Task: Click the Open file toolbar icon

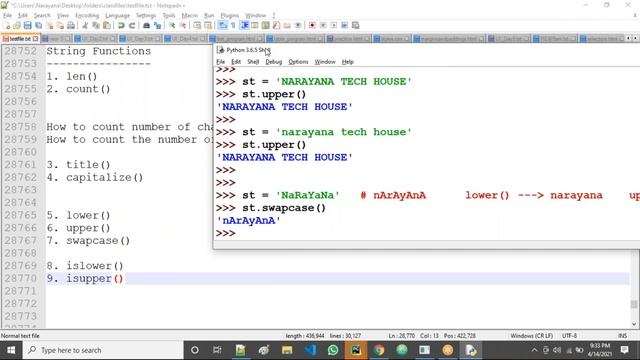Action: click(x=17, y=25)
